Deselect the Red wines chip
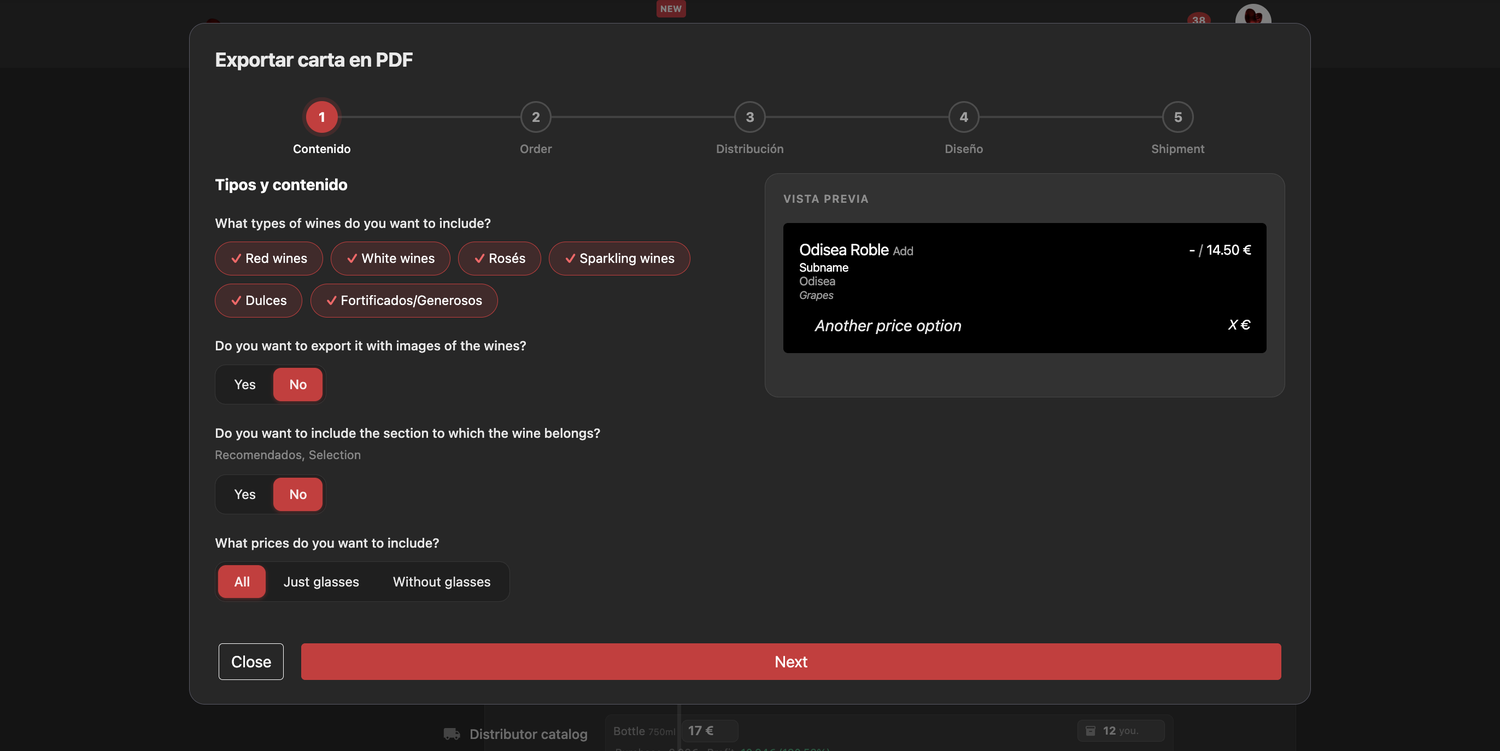Viewport: 1500px width, 751px height. click(269, 258)
